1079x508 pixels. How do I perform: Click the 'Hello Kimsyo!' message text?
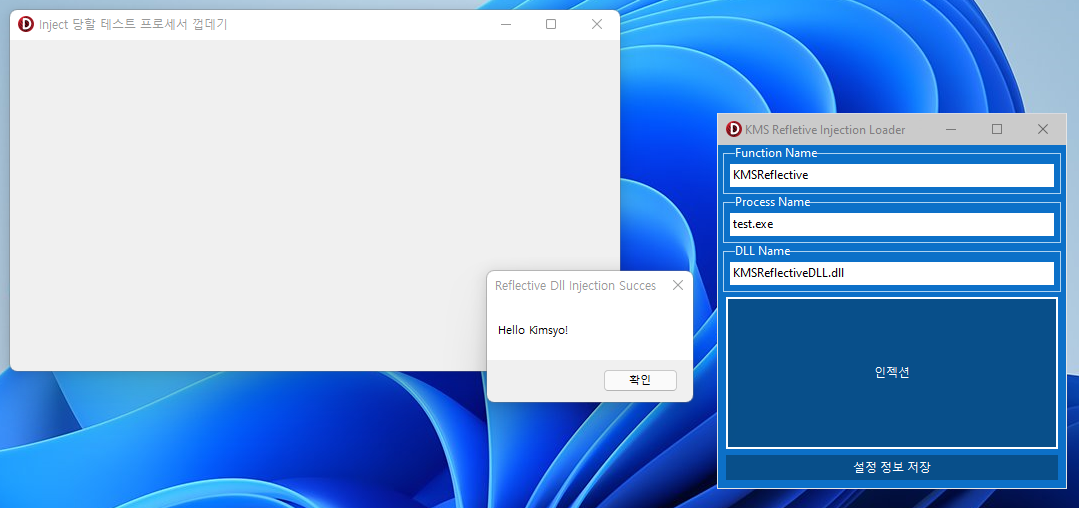[533, 330]
